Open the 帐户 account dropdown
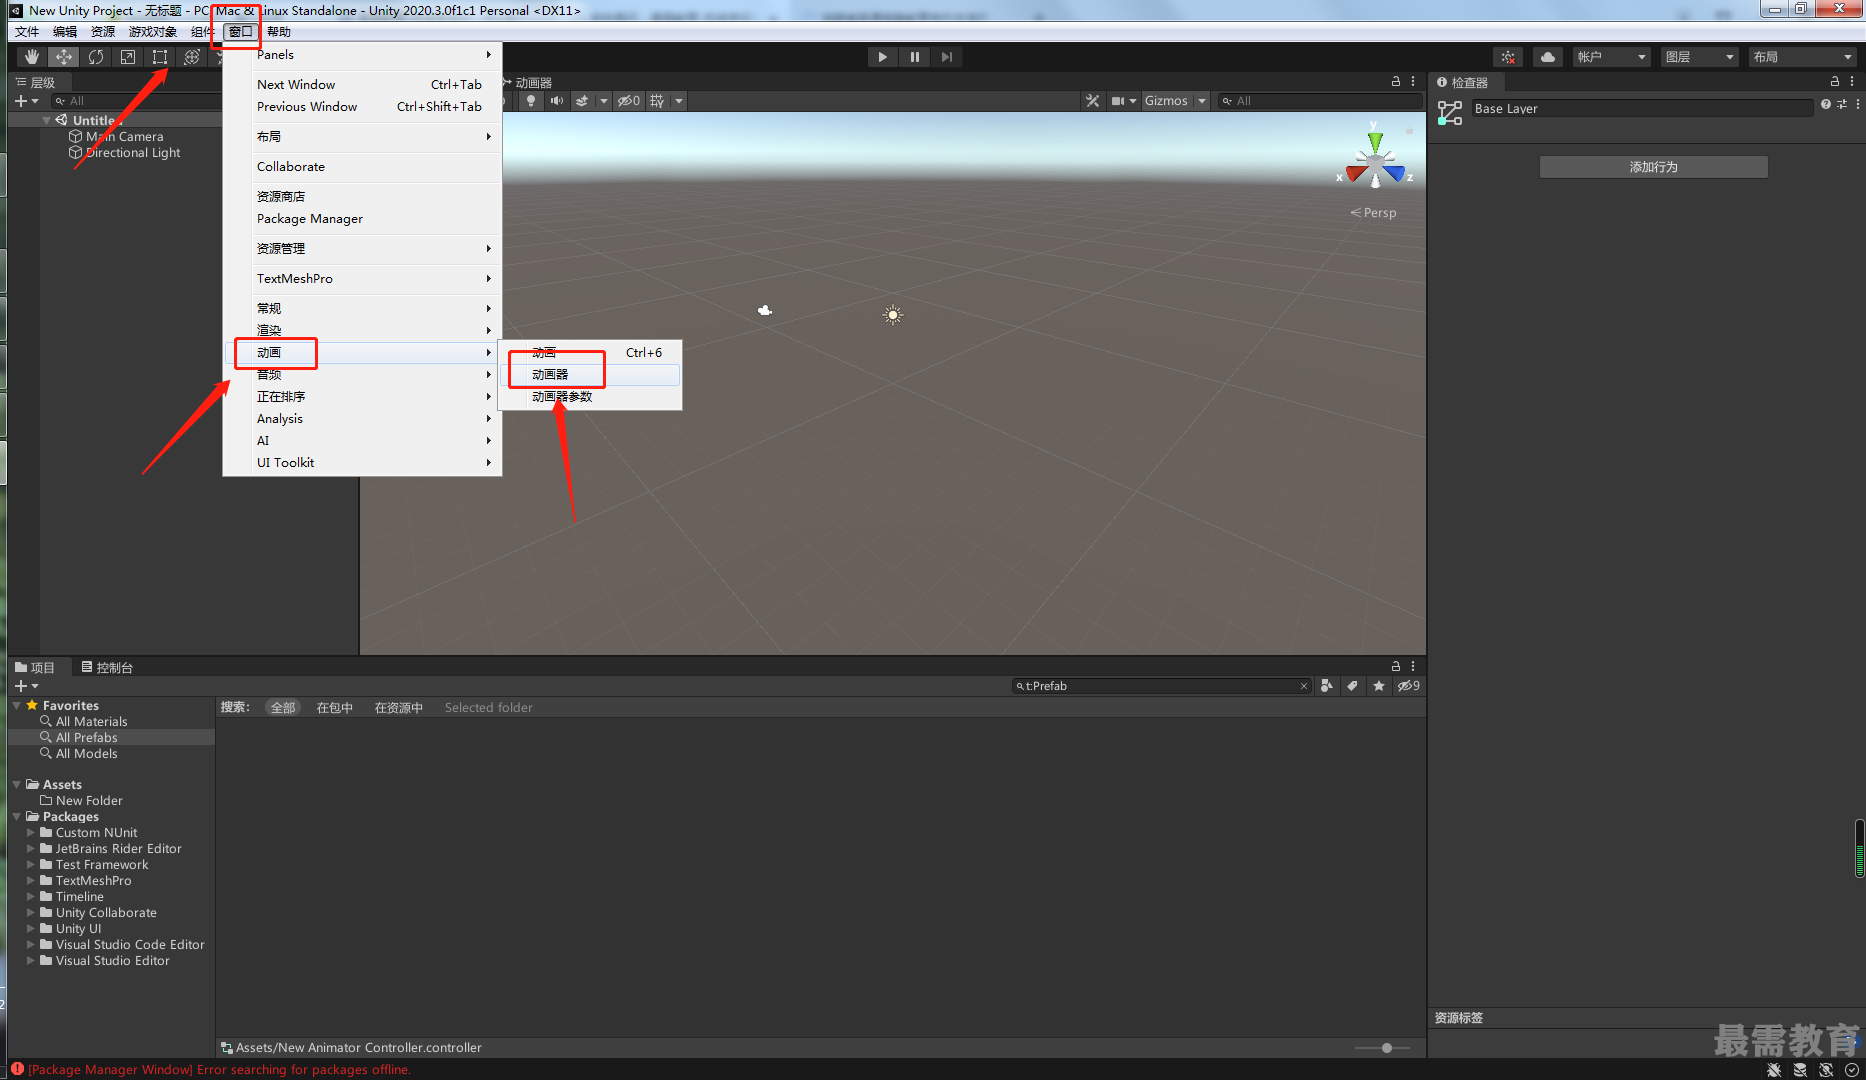The image size is (1866, 1080). coord(1611,57)
